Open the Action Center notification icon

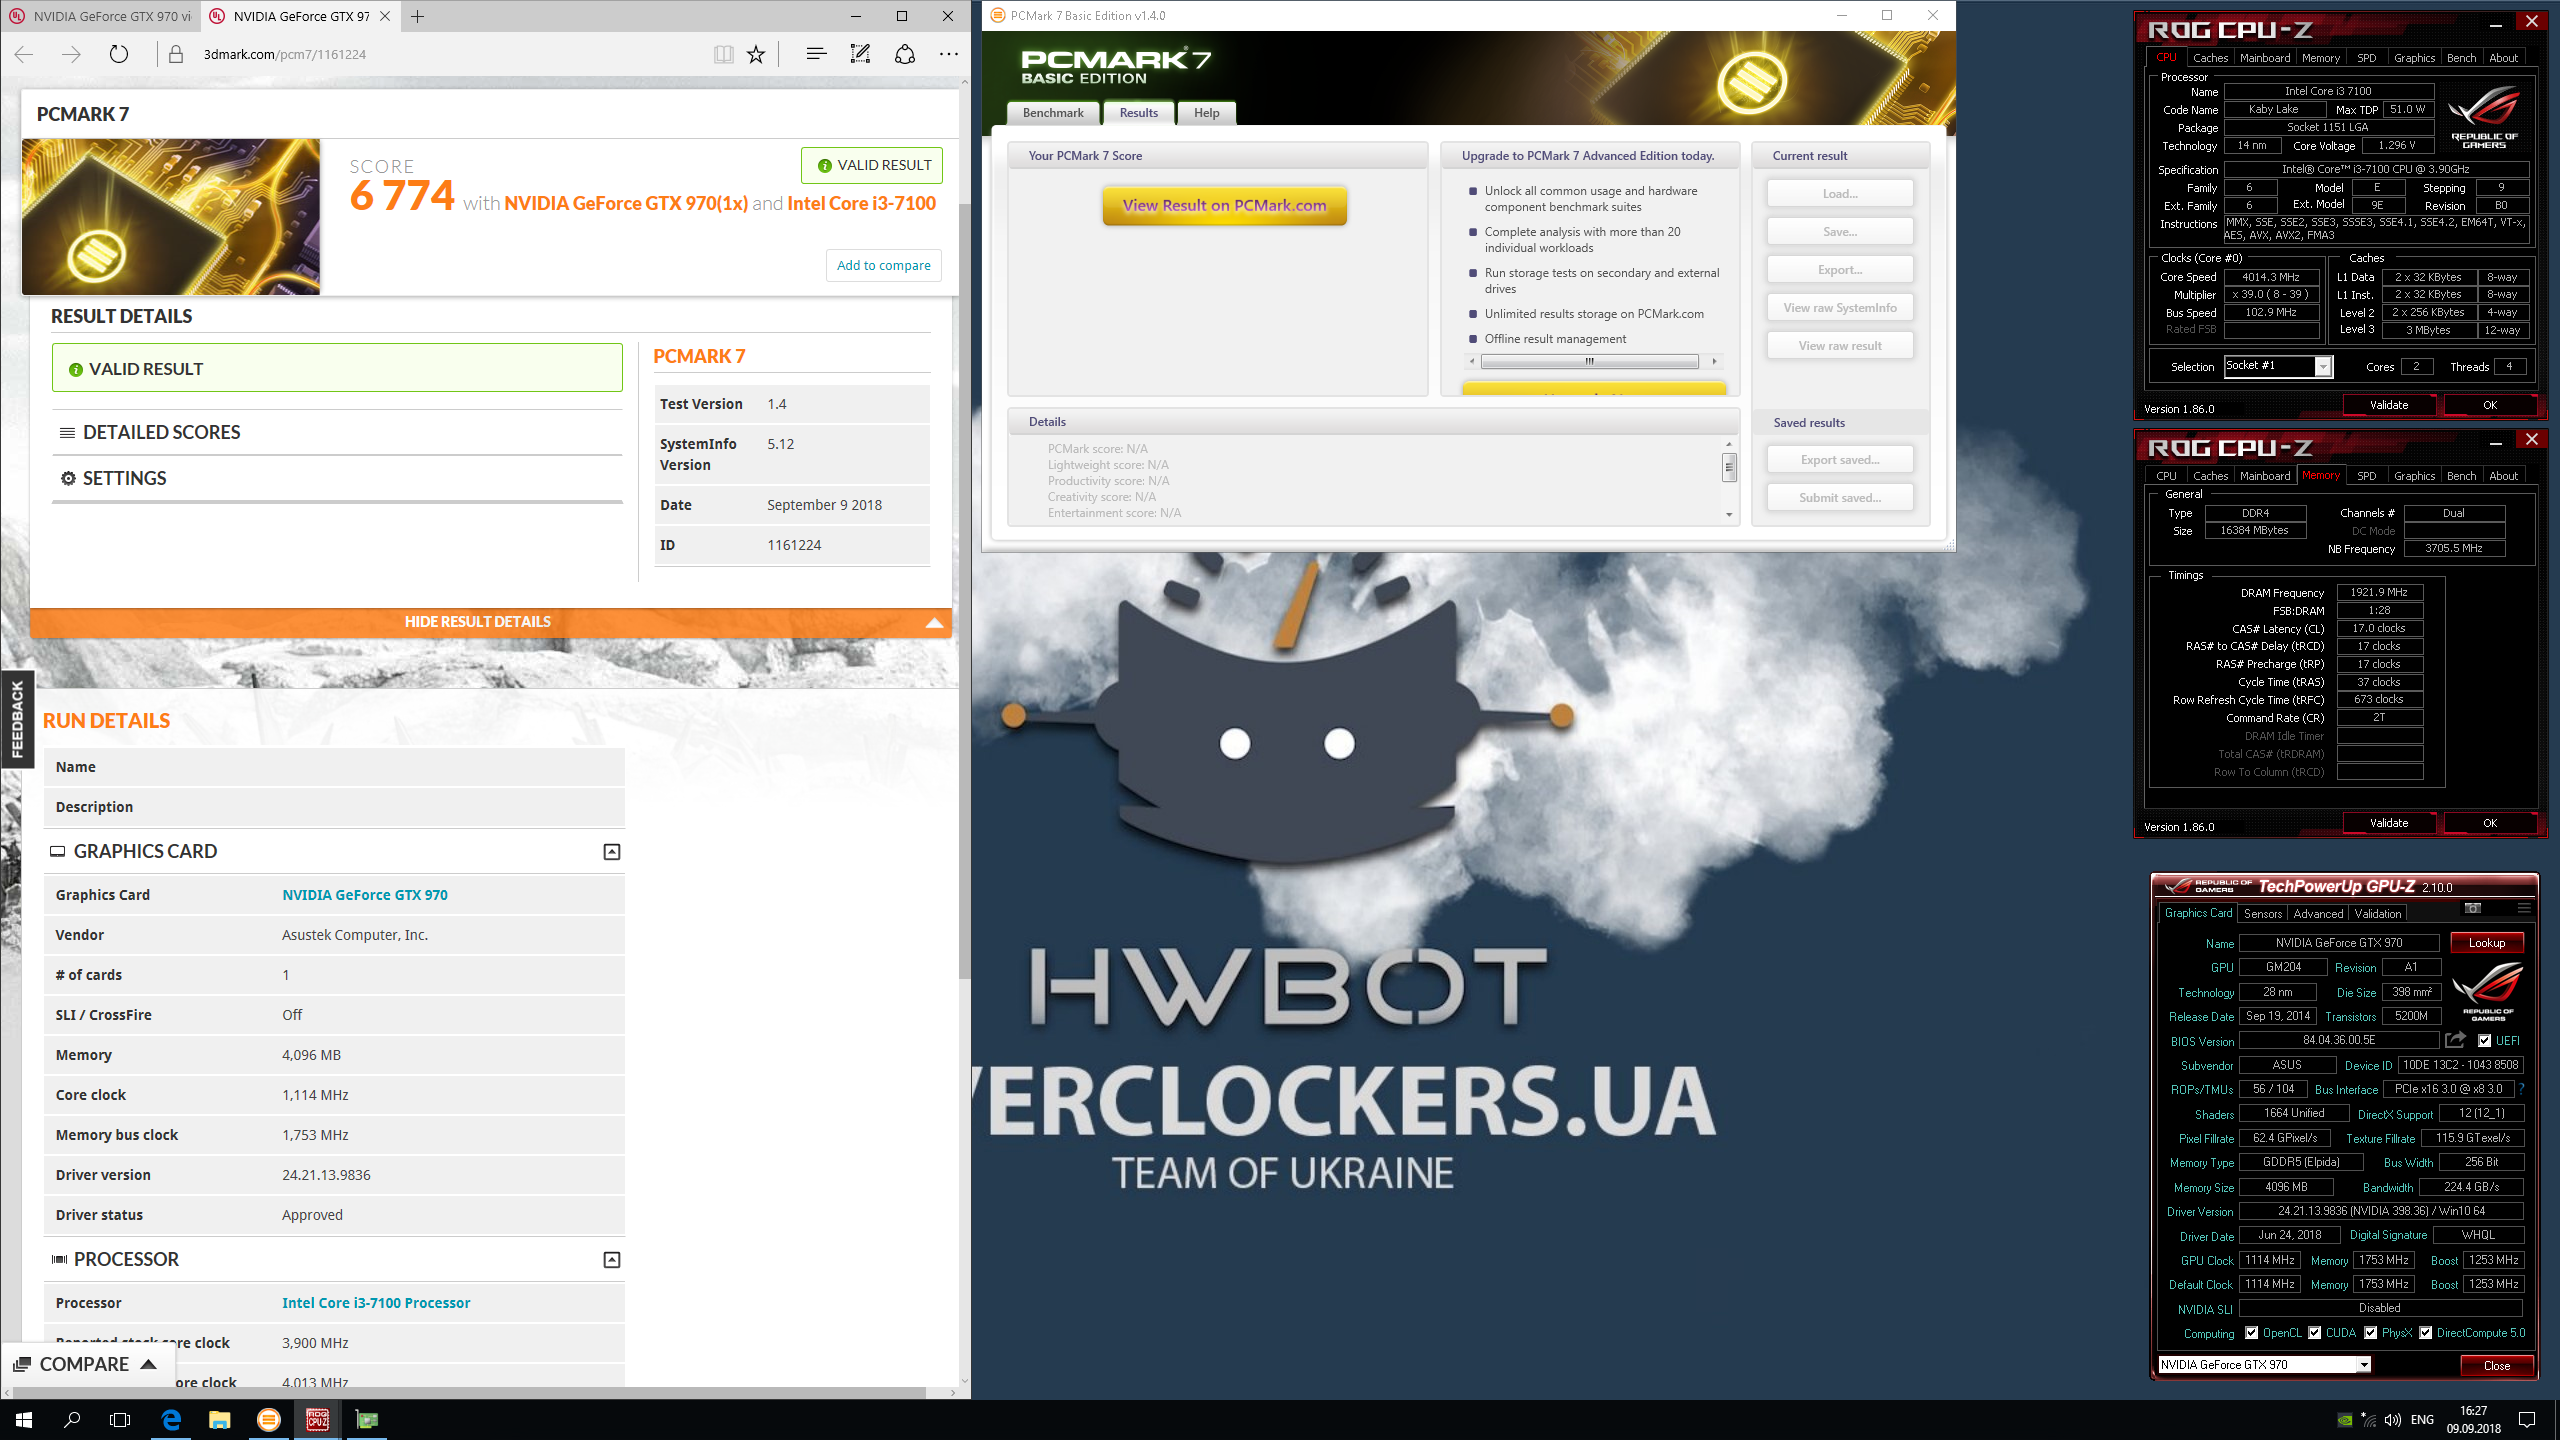2527,1419
